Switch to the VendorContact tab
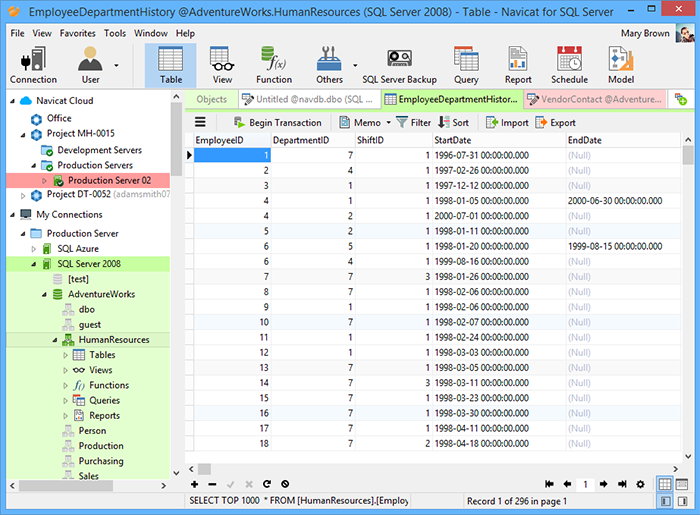Viewport: 700px width, 515px height. (595, 99)
